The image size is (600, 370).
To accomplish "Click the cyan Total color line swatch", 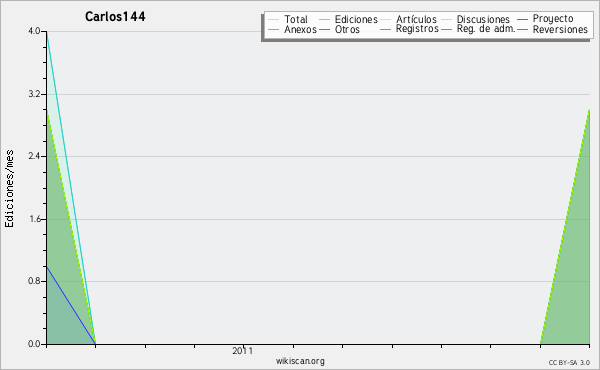I will [274, 19].
